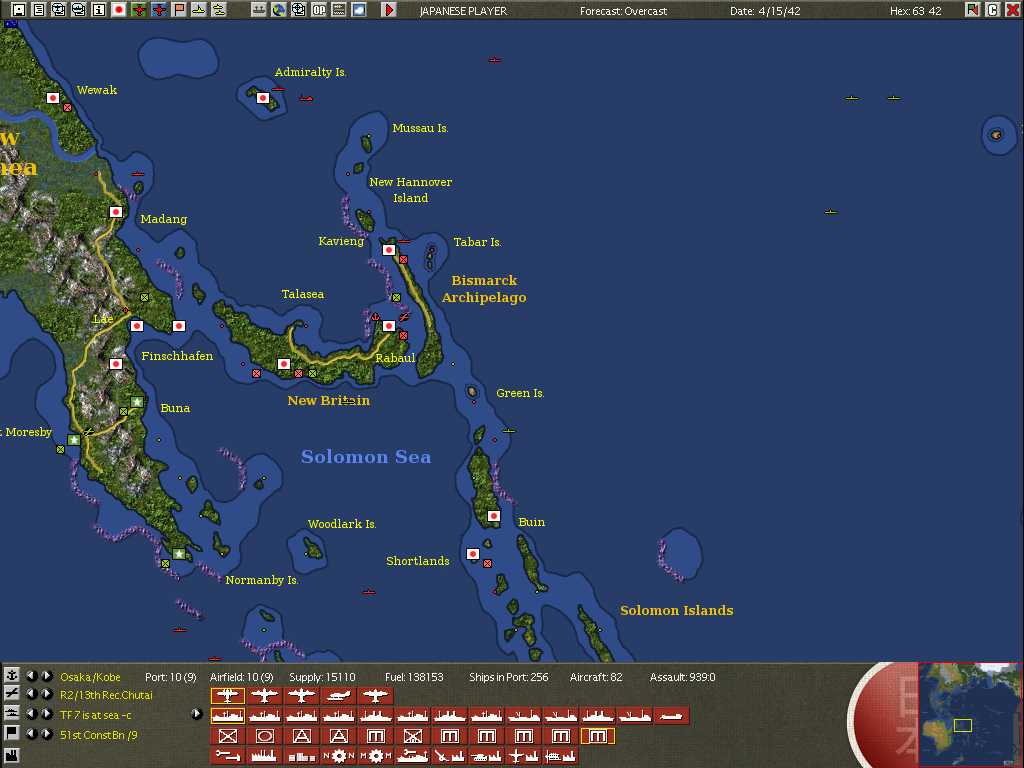Select 'TF 7 is at sea -c' text
The width and height of the screenshot is (1024, 768).
95,715
